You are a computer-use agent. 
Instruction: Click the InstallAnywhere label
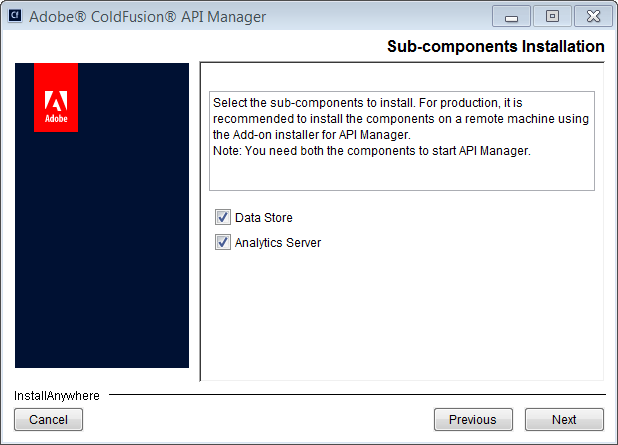coord(57,396)
